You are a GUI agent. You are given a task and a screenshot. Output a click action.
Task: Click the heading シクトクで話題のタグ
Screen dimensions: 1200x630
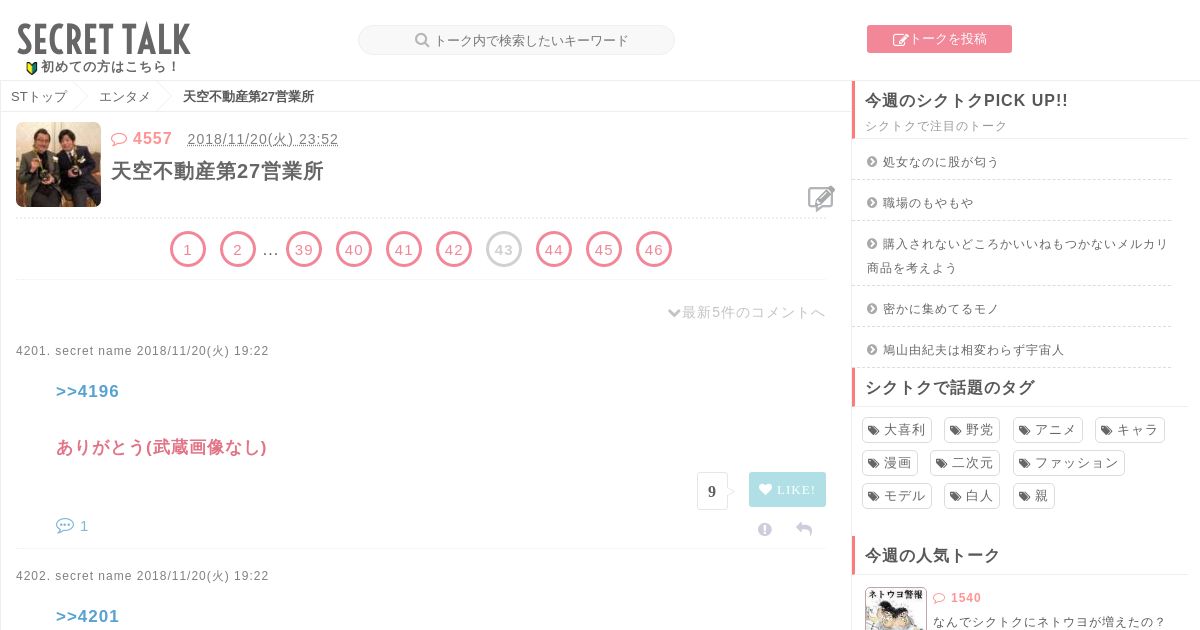(950, 388)
